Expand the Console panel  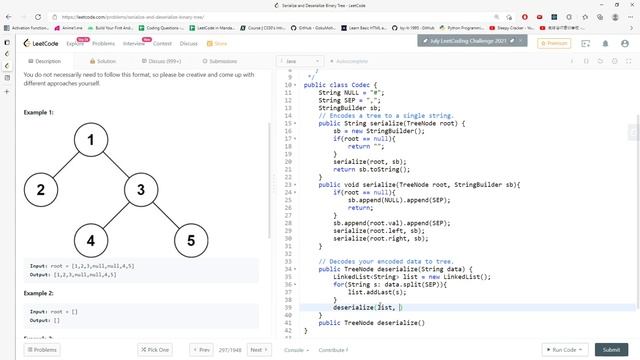pyautogui.click(x=296, y=350)
